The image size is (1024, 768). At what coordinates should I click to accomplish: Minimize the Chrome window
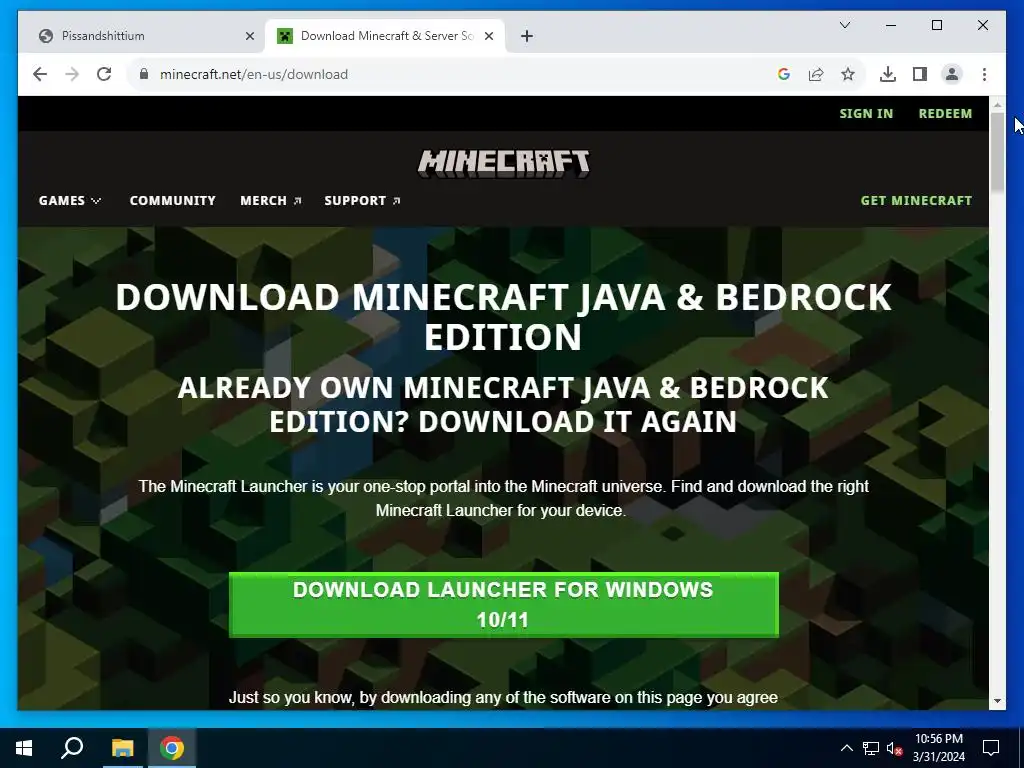[891, 25]
